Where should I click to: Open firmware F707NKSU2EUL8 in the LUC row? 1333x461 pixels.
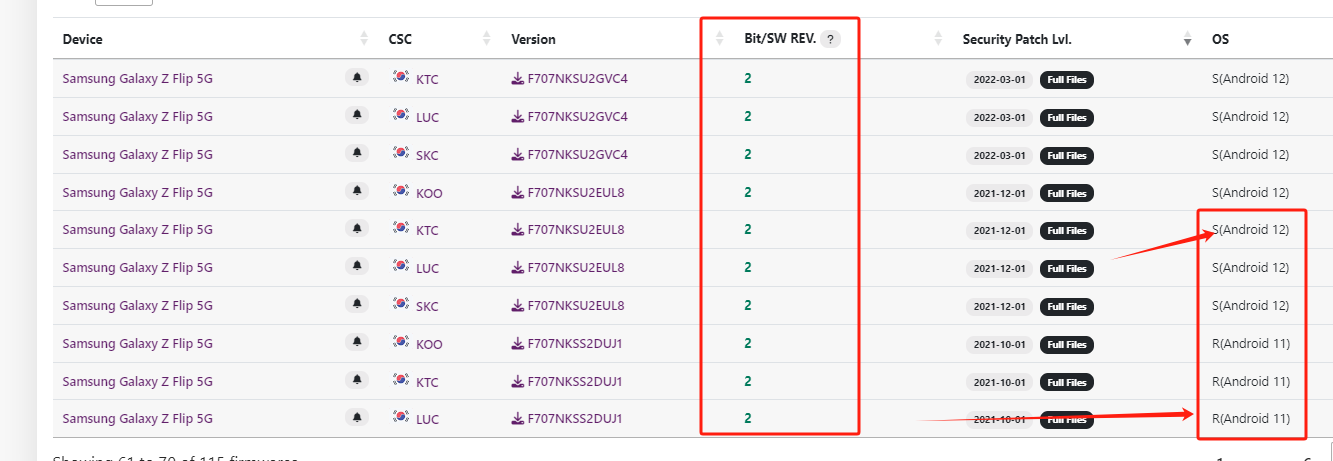click(567, 267)
